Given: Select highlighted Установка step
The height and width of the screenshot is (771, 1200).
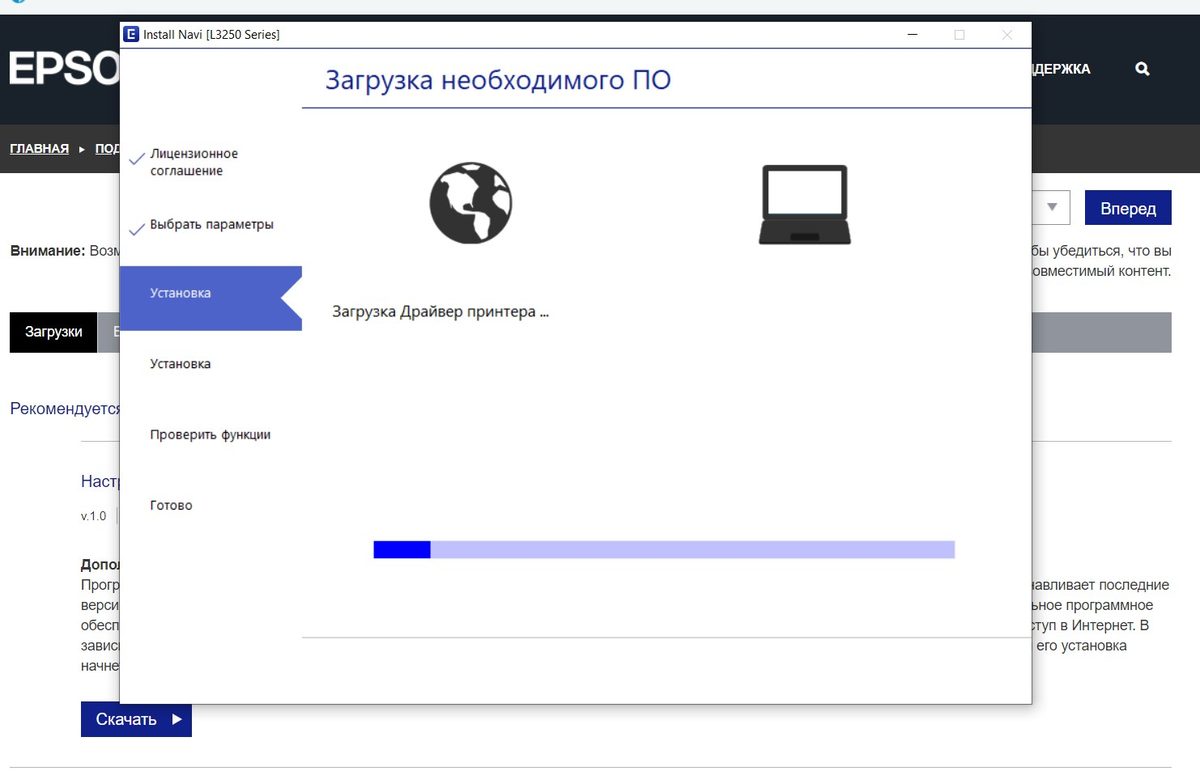Looking at the screenshot, I should [x=210, y=298].
